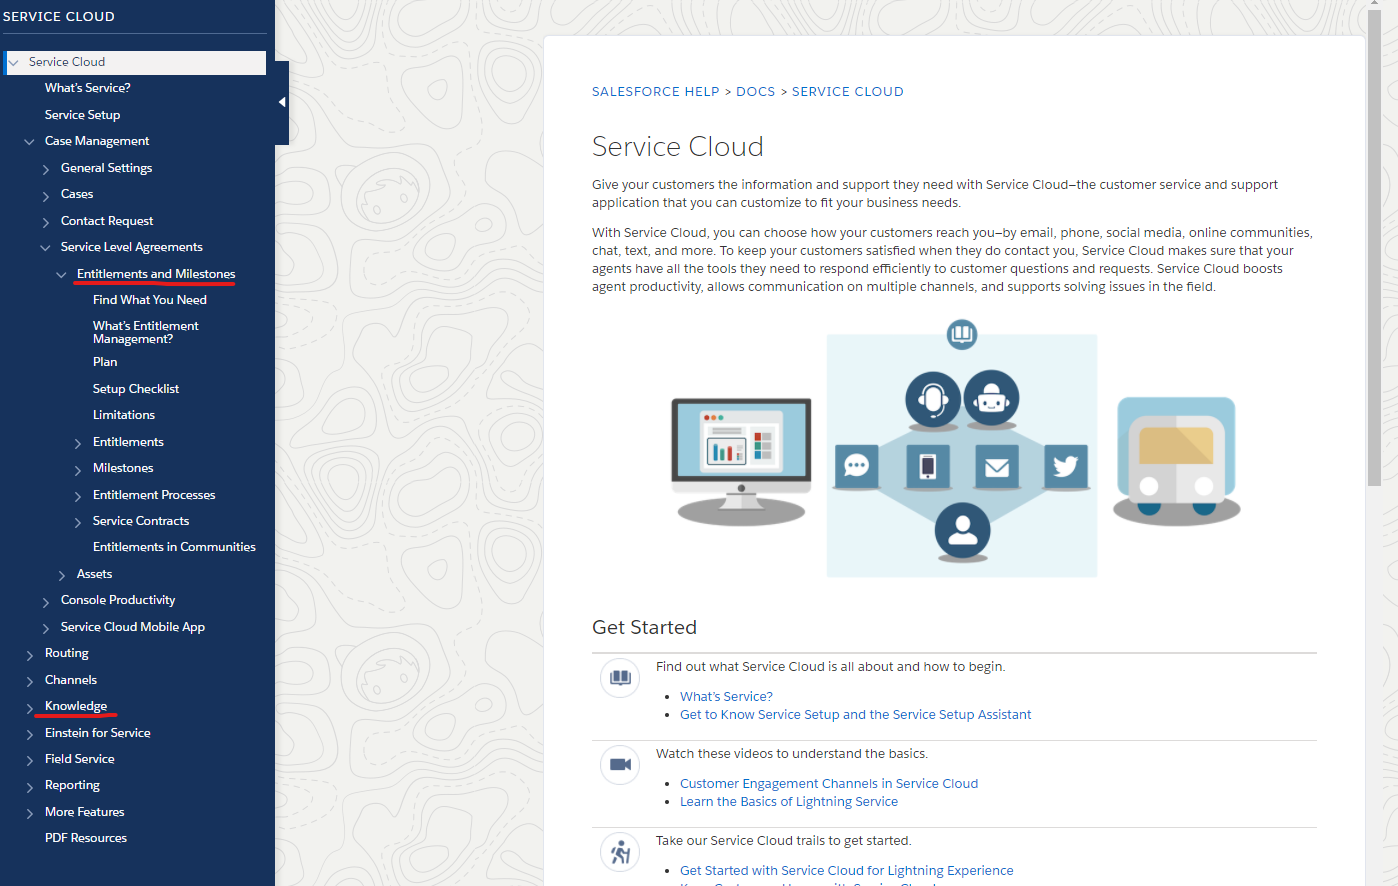The width and height of the screenshot is (1398, 886).
Task: Open Find What You Need item
Action: tap(150, 300)
